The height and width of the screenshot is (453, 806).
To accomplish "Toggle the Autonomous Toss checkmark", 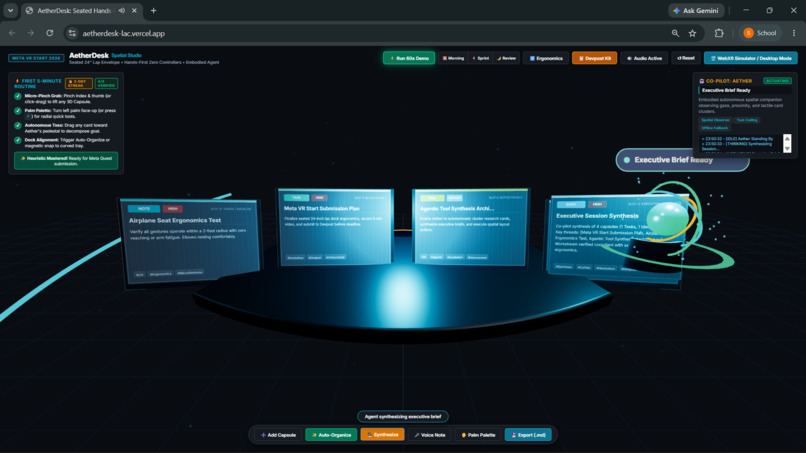I will (17, 125).
